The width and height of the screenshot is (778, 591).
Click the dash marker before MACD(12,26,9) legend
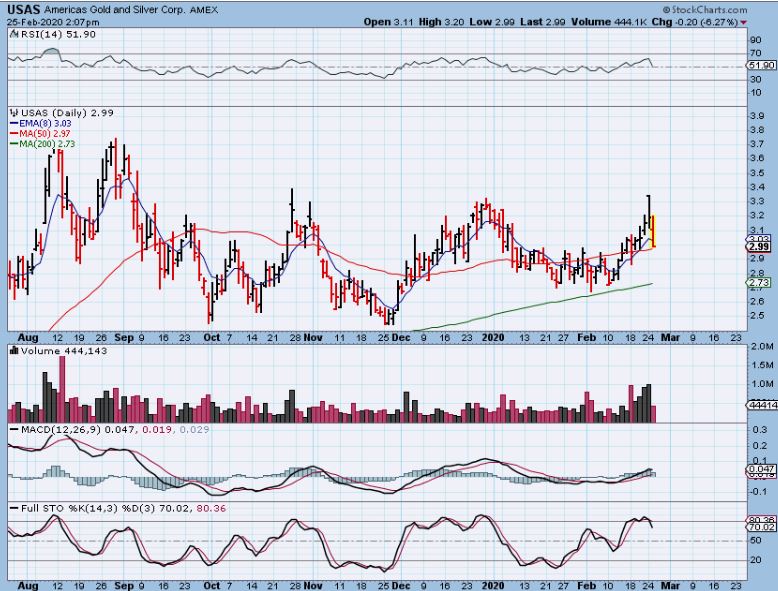(14, 430)
